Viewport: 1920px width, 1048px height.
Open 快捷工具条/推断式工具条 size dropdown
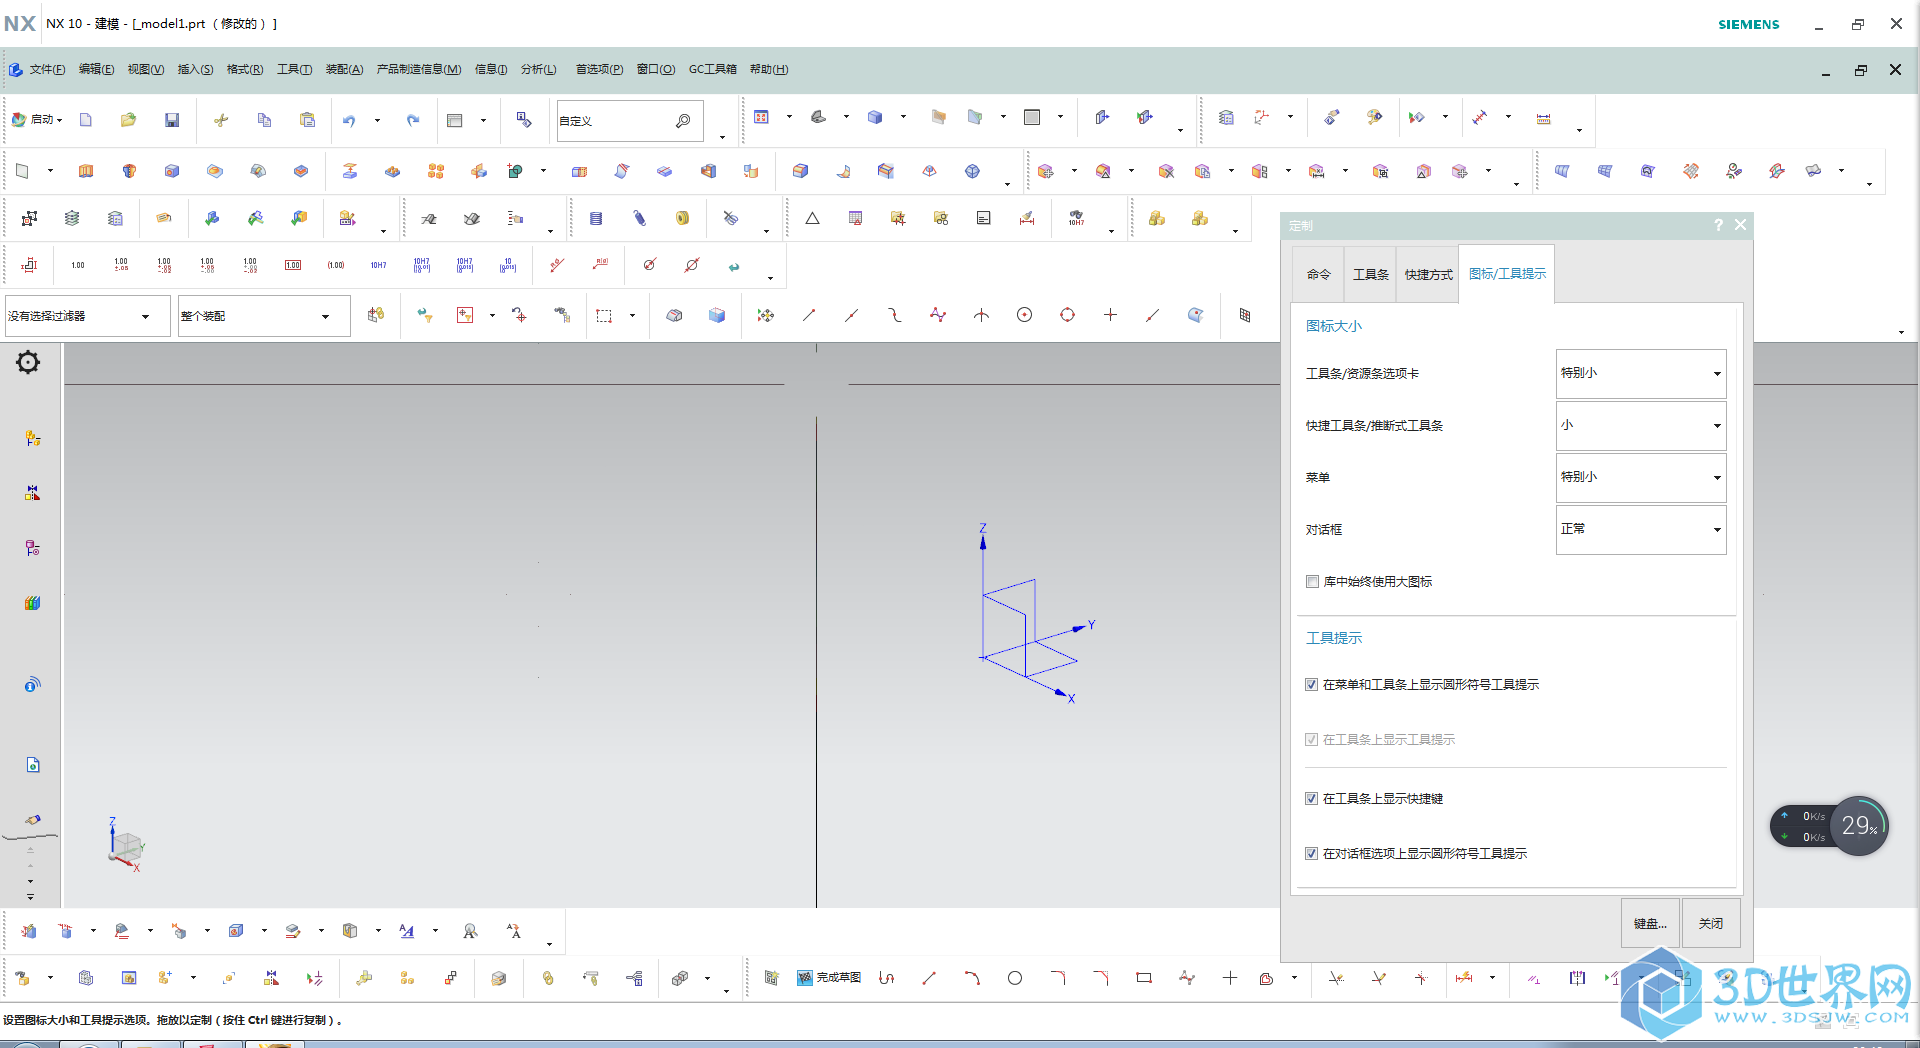click(1641, 425)
